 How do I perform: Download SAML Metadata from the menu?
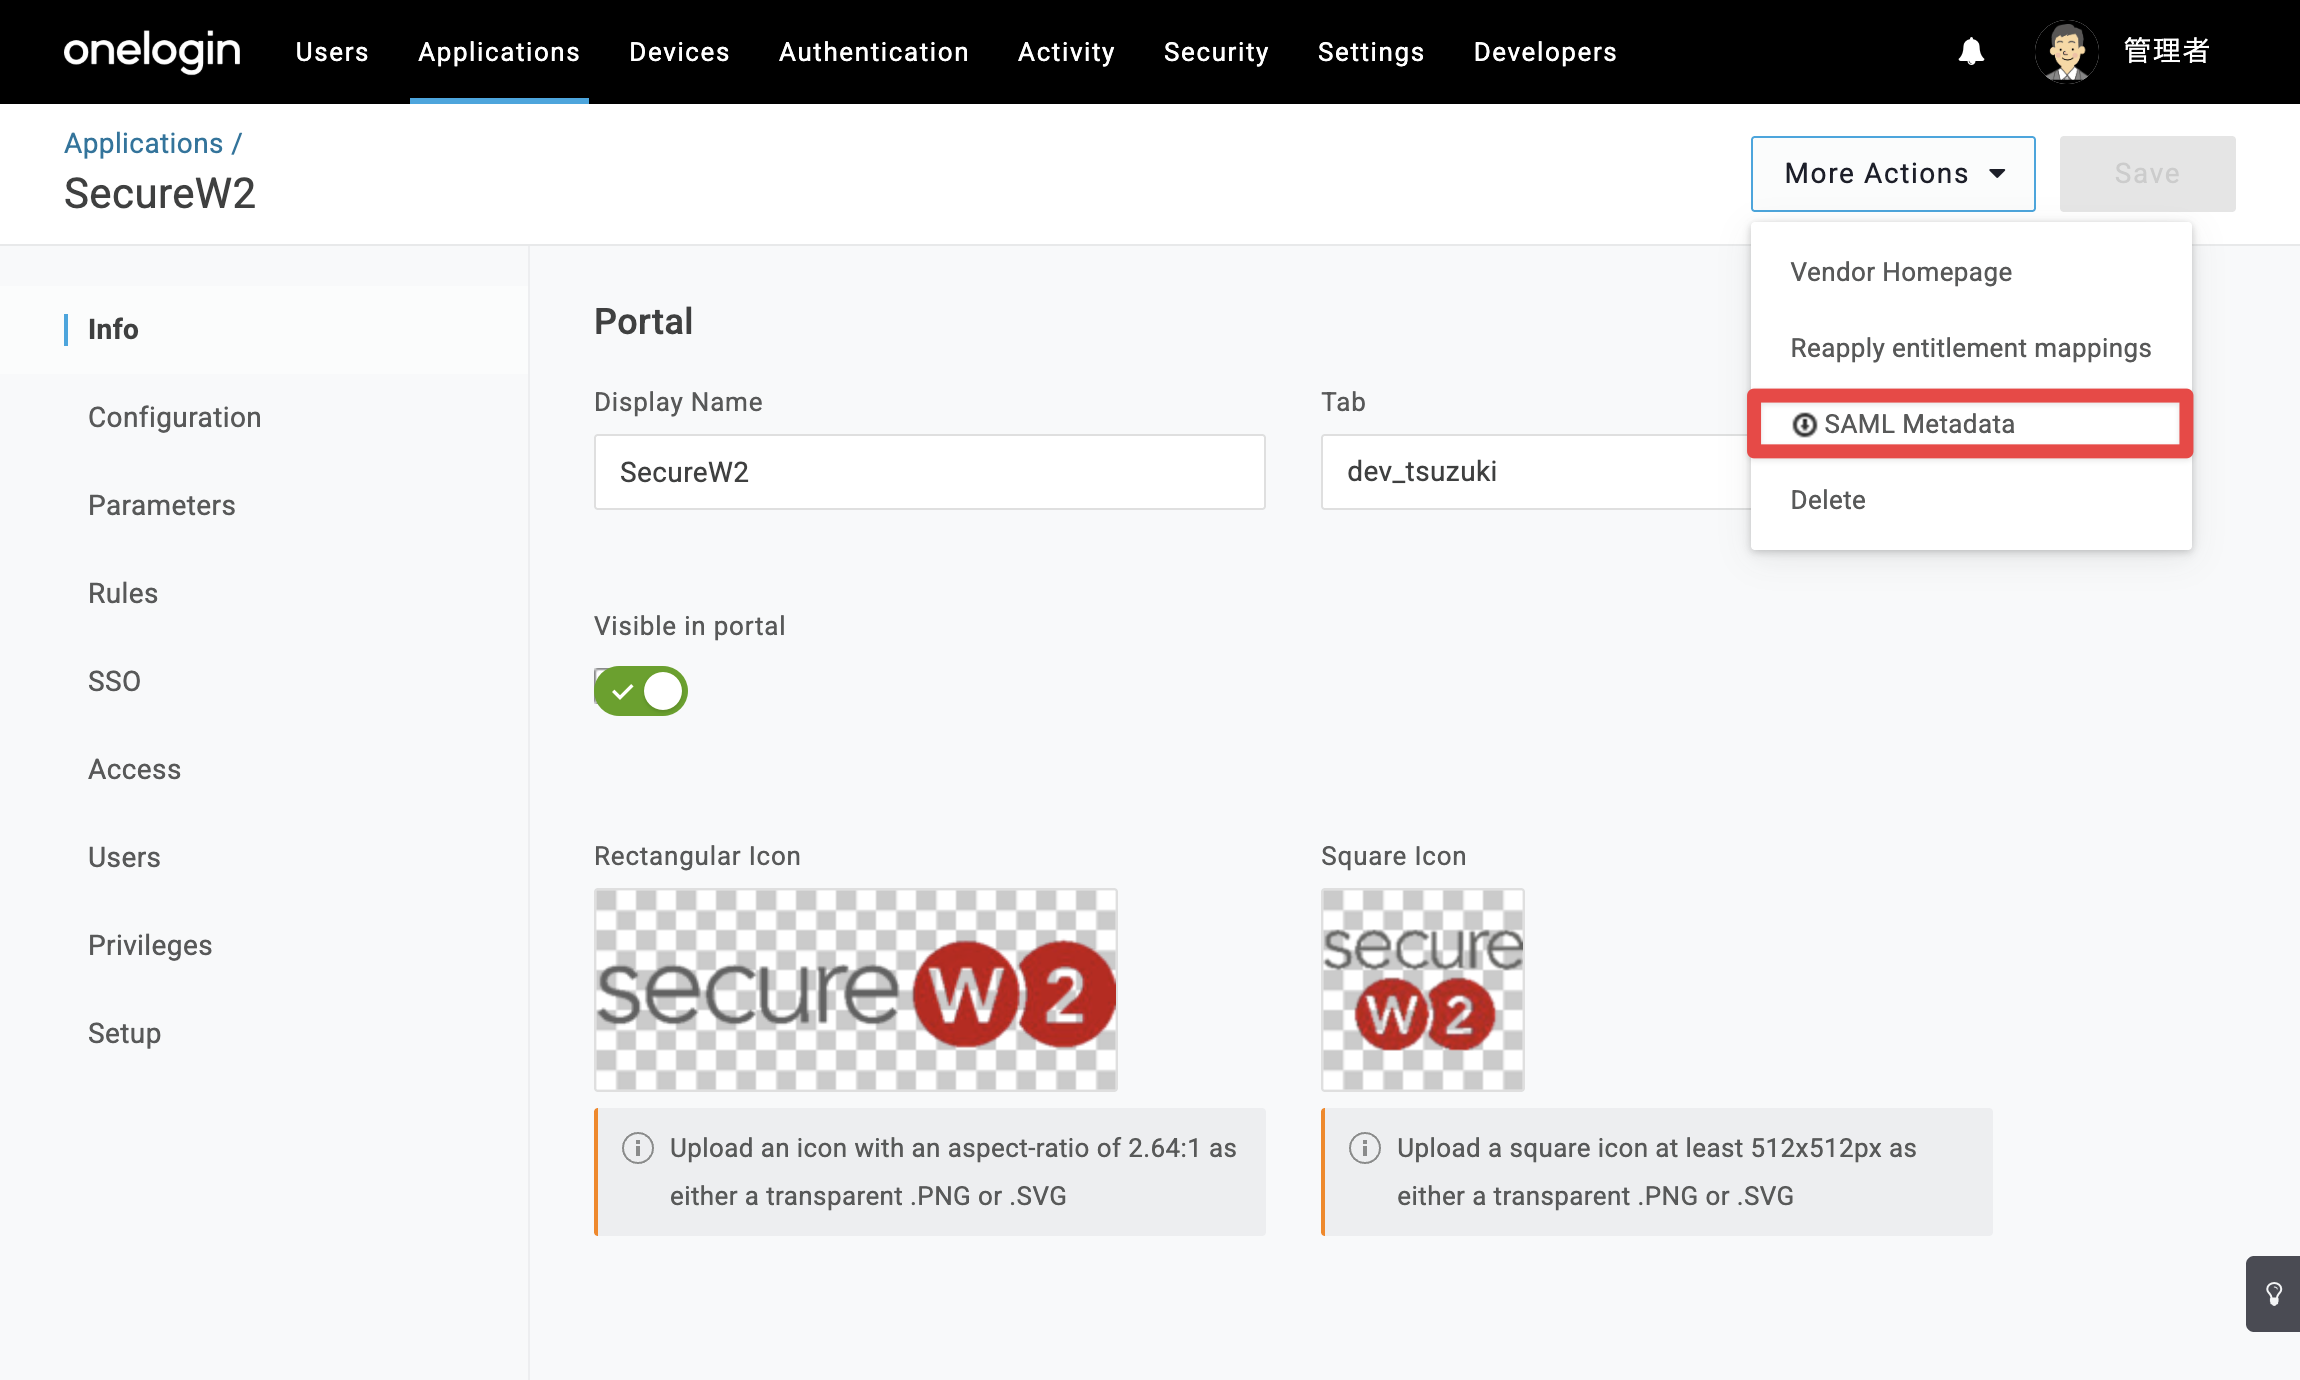[1970, 424]
